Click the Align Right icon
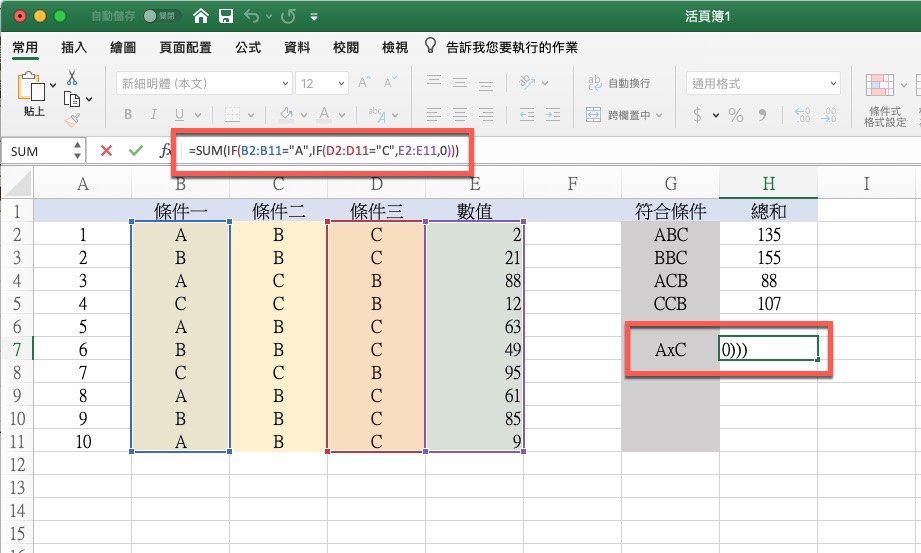The height and width of the screenshot is (553, 921). pos(486,115)
